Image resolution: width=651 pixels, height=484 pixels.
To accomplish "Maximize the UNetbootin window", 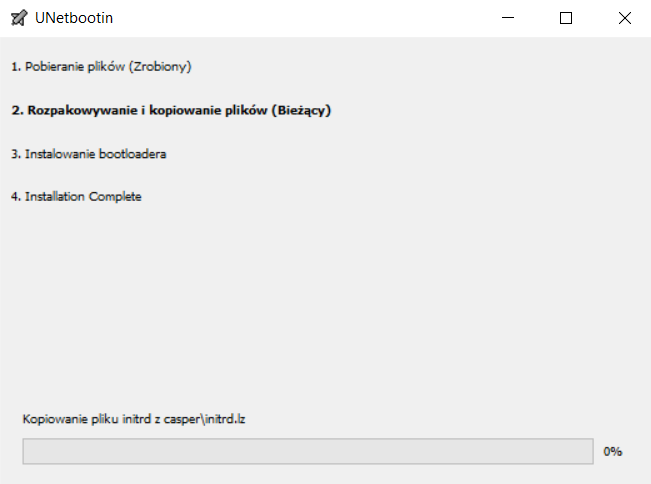I will coord(566,18).
